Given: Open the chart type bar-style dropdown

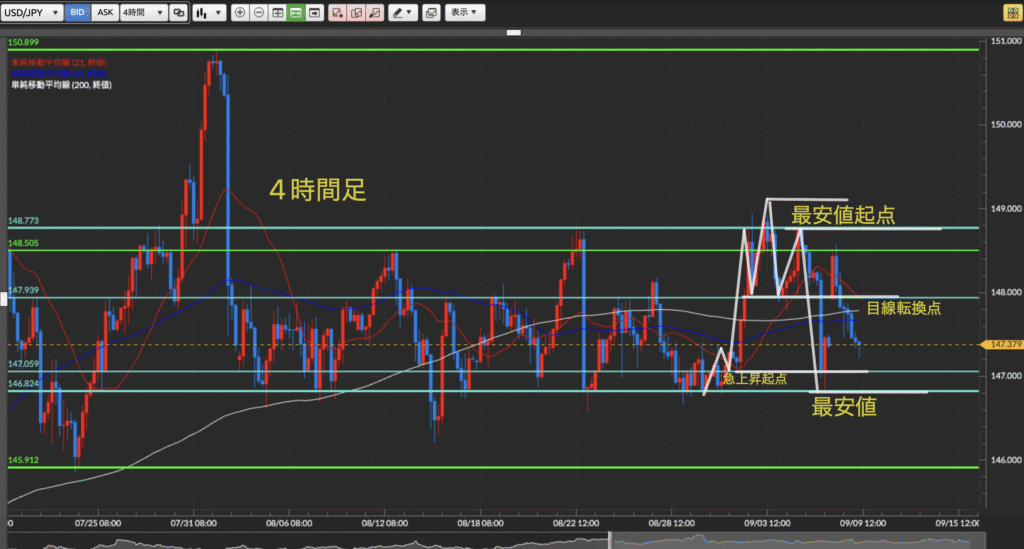Looking at the screenshot, I should 209,12.
